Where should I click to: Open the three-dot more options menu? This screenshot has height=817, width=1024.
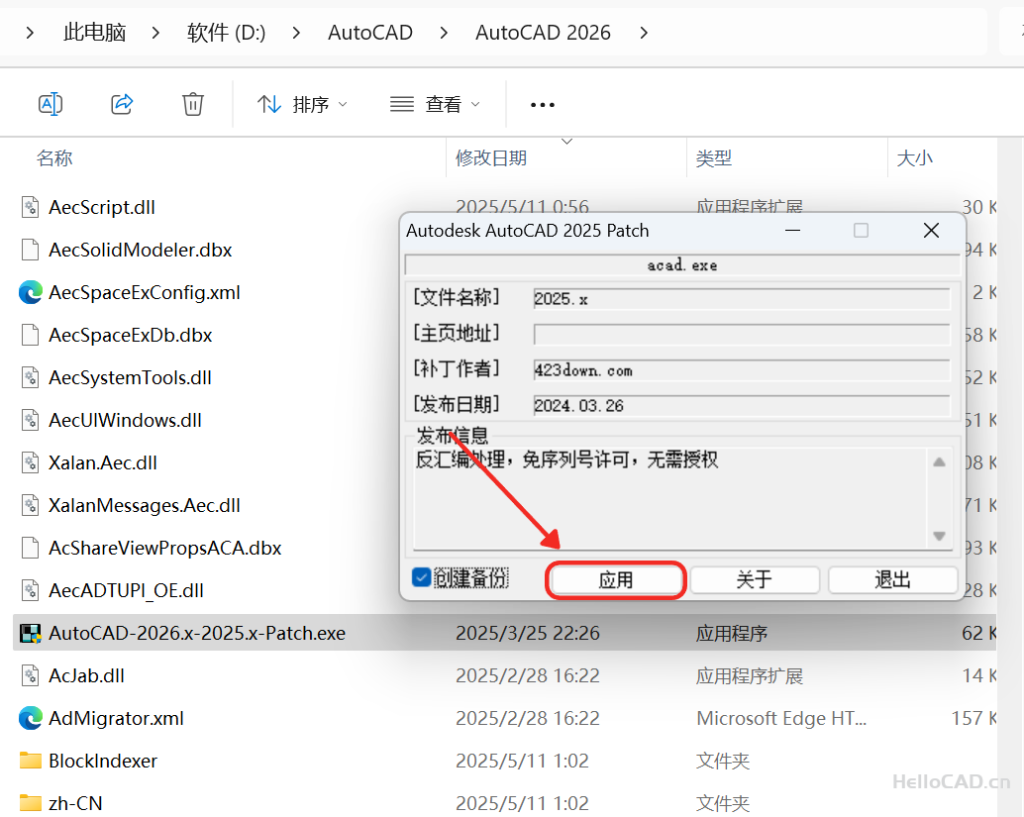click(542, 104)
